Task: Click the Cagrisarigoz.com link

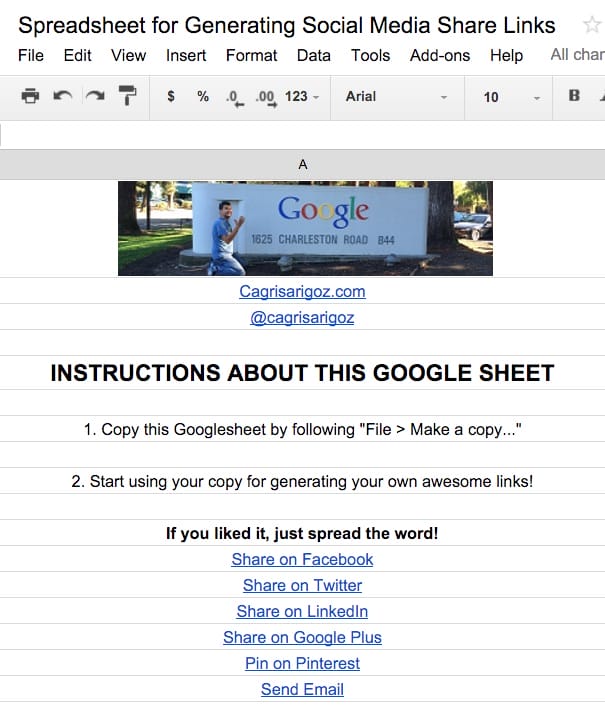Action: 302,291
